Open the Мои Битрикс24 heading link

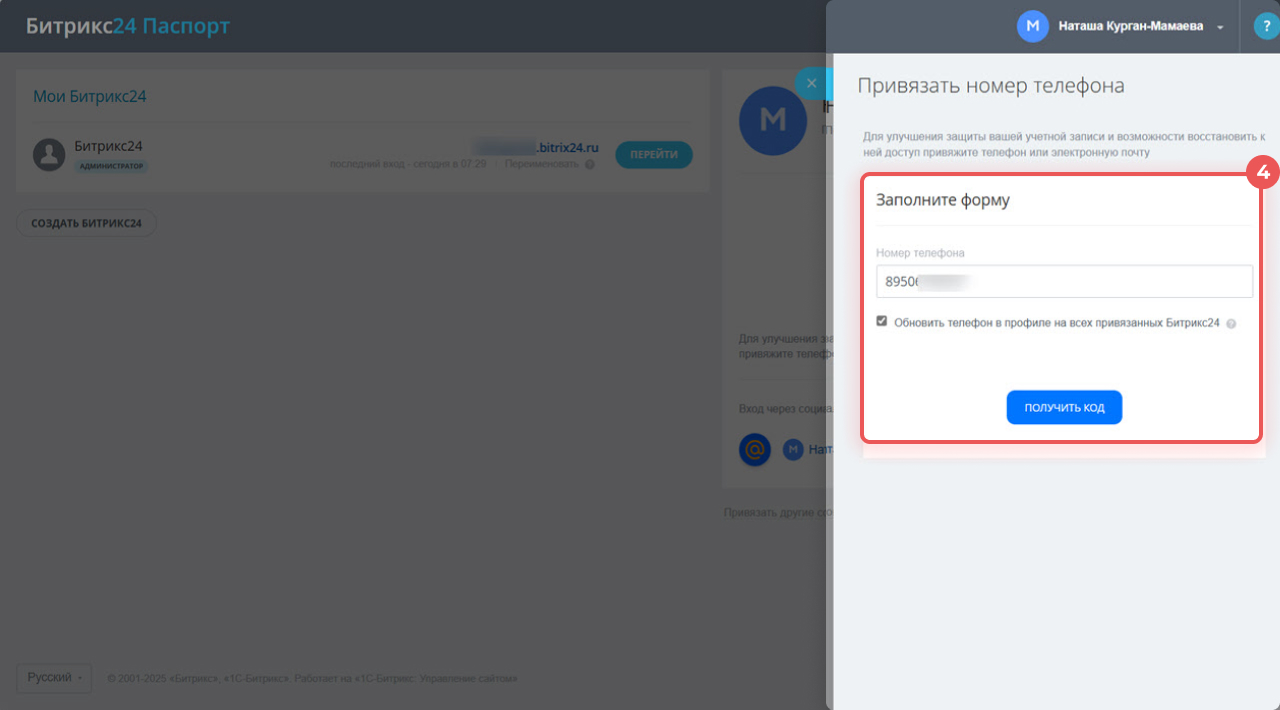coord(90,97)
